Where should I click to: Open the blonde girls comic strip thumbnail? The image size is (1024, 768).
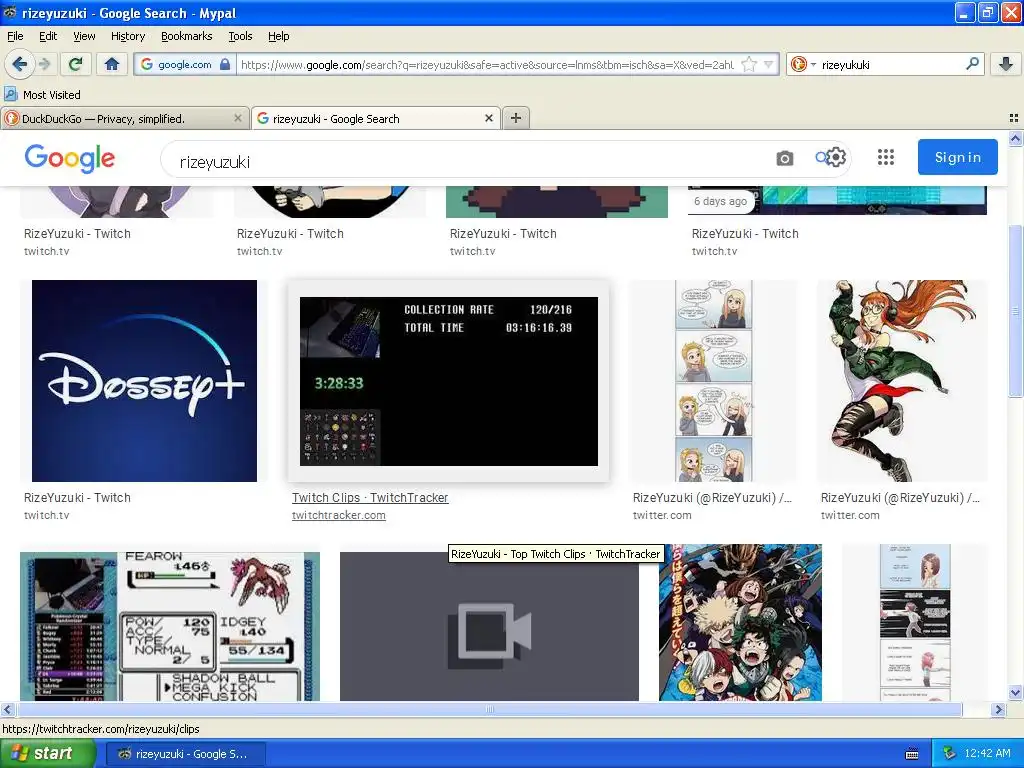point(713,381)
